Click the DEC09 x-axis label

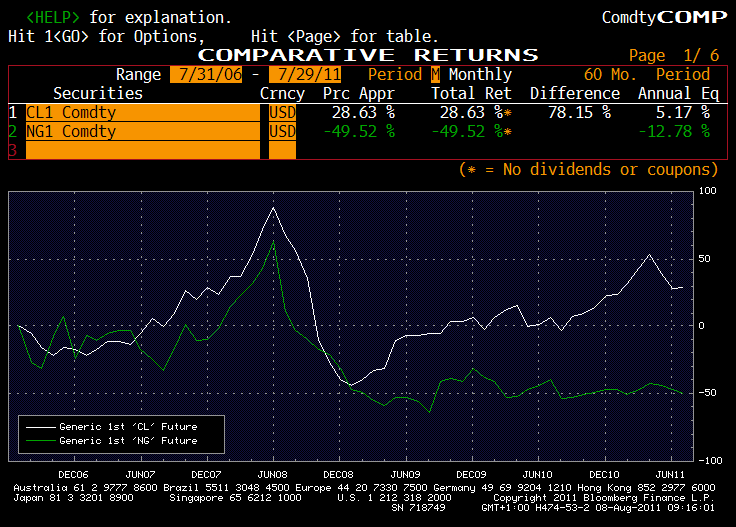tap(471, 474)
